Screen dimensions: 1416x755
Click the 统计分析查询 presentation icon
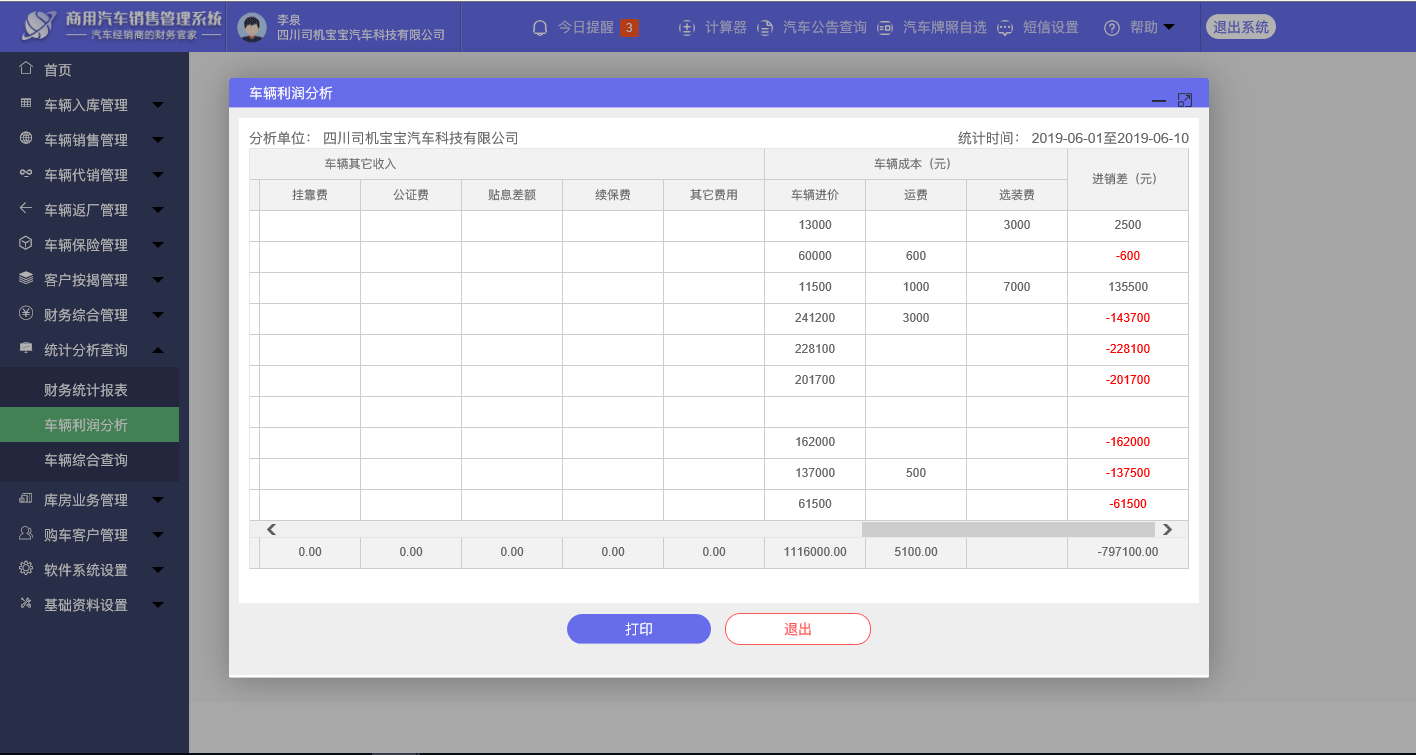point(27,349)
